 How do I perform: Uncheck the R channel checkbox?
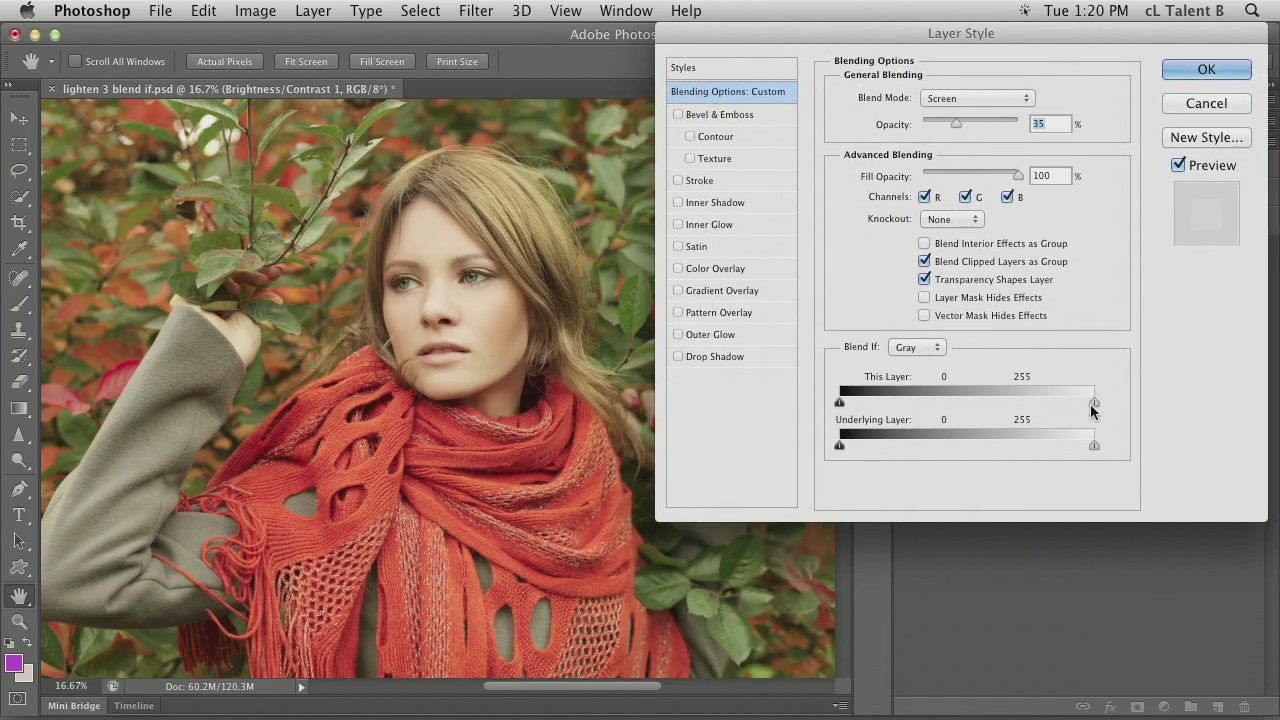tap(924, 197)
